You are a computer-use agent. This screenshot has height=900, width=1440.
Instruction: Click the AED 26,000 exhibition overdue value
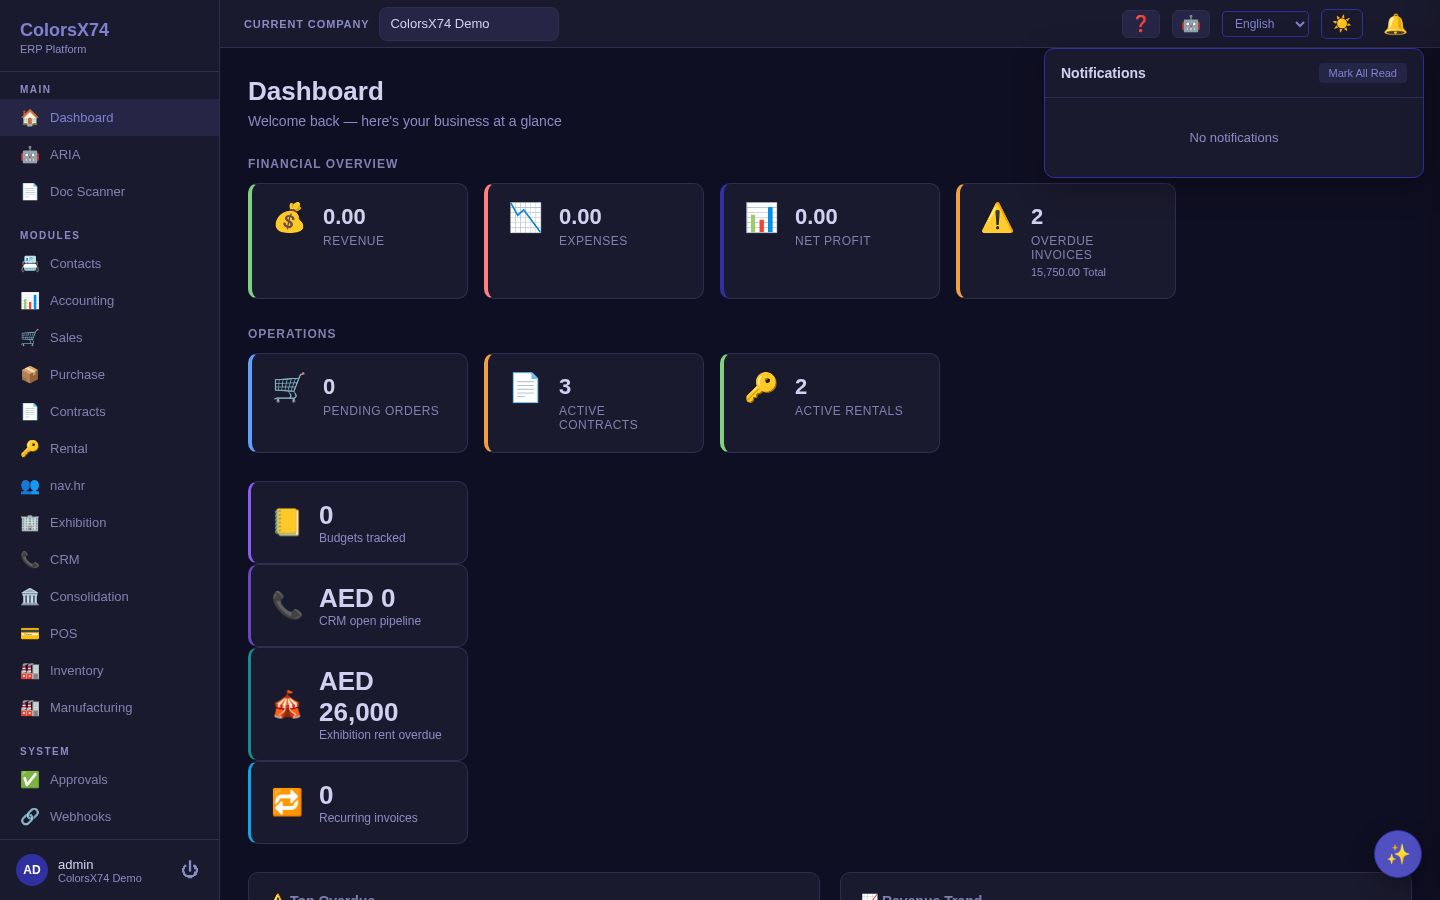[x=359, y=696]
